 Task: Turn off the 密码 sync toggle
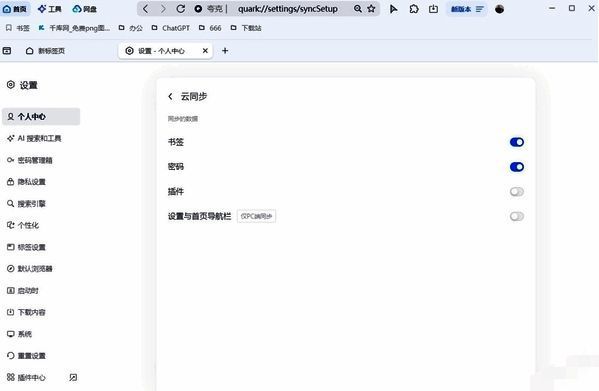click(516, 167)
